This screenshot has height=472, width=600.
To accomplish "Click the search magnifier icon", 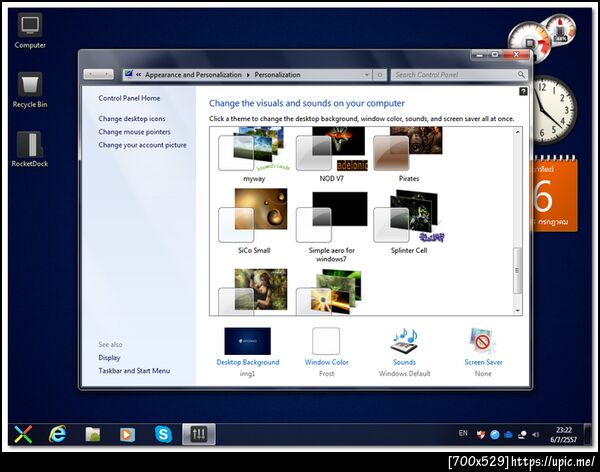I will click(x=521, y=75).
